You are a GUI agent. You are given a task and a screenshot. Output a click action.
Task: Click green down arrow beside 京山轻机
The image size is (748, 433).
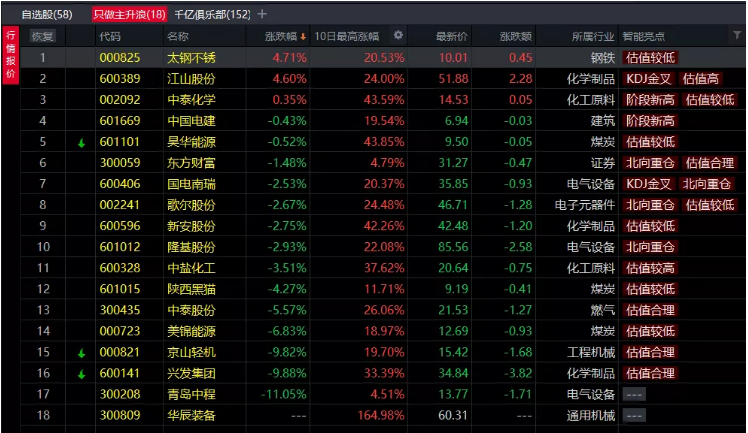(82, 353)
